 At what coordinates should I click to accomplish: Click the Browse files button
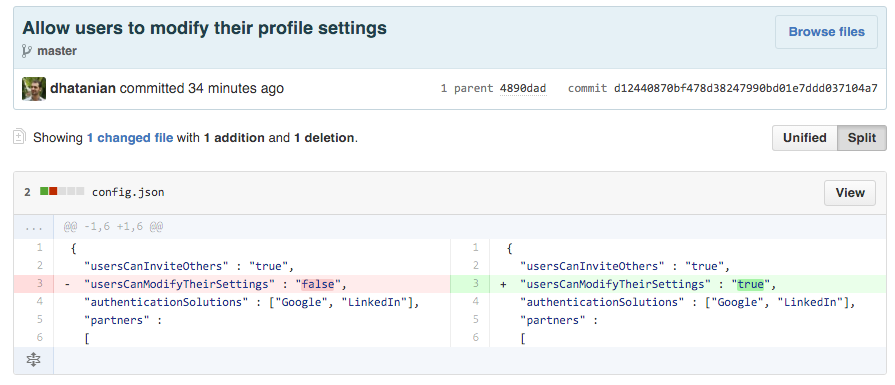[x=826, y=32]
